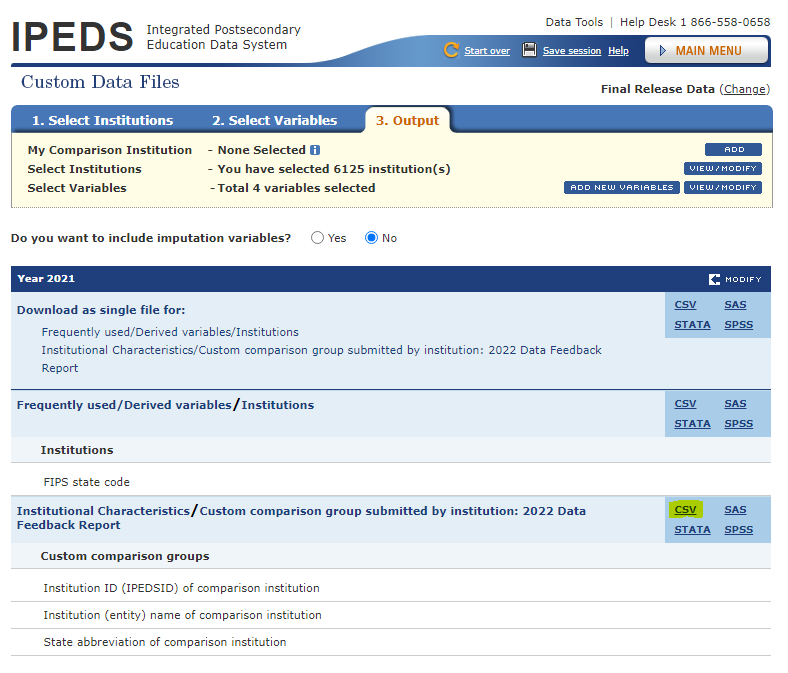The image size is (788, 673).
Task: Download Frequently used/Derived variables as STATA
Action: [x=692, y=424]
